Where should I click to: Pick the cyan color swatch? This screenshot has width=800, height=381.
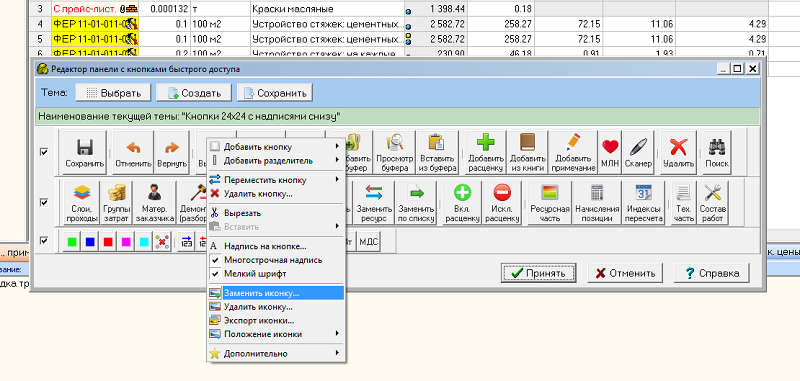click(x=144, y=242)
